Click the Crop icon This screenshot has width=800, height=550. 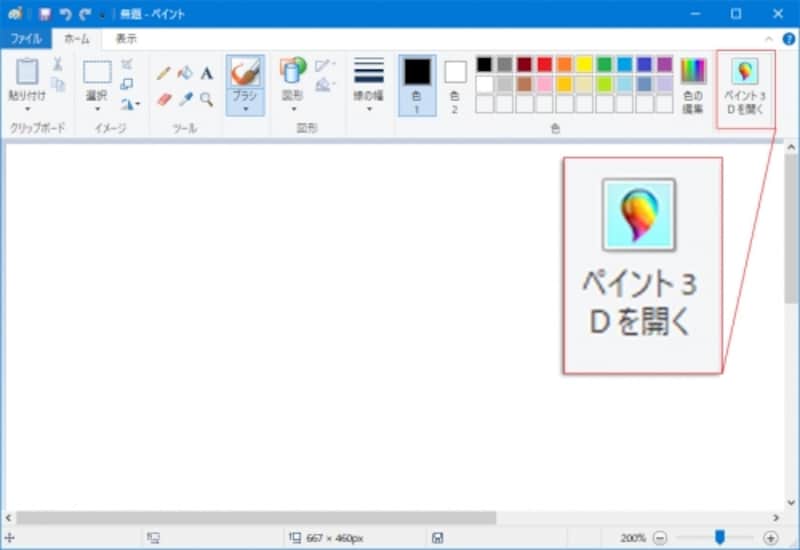(x=127, y=64)
